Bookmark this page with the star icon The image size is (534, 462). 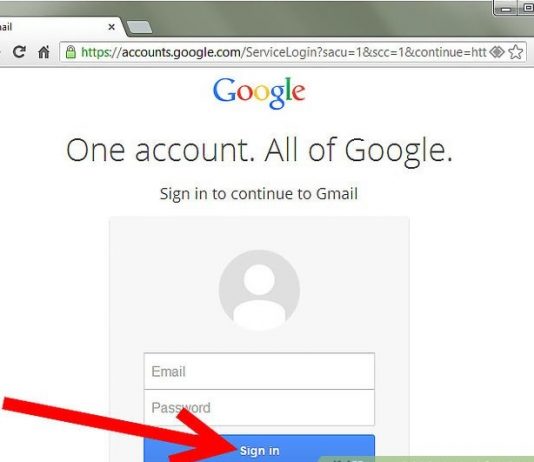click(x=516, y=52)
